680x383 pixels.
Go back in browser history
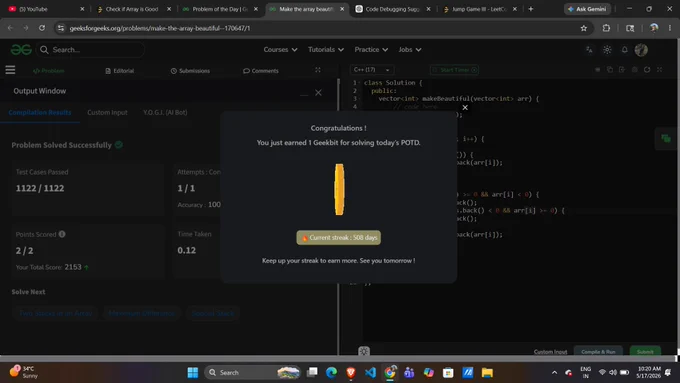click(x=10, y=28)
